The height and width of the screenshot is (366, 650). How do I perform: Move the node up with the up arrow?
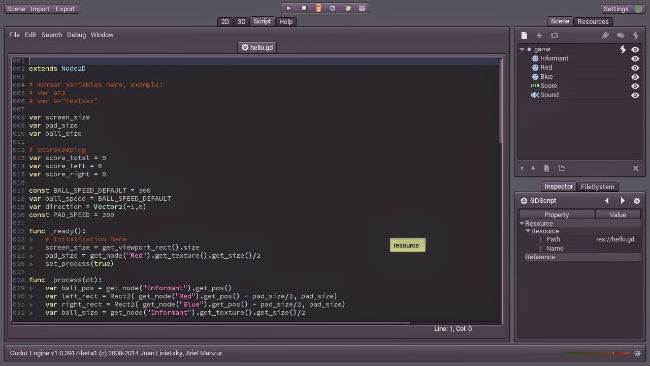click(522, 168)
